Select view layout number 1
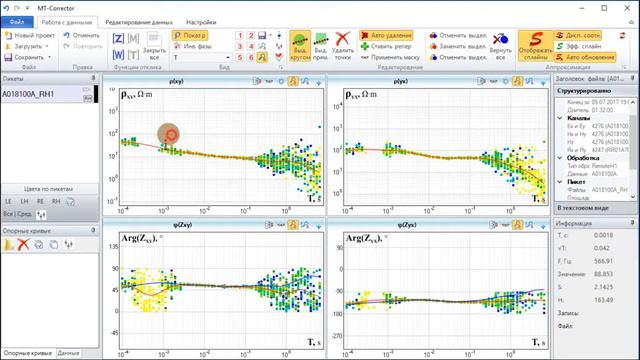 click(240, 36)
